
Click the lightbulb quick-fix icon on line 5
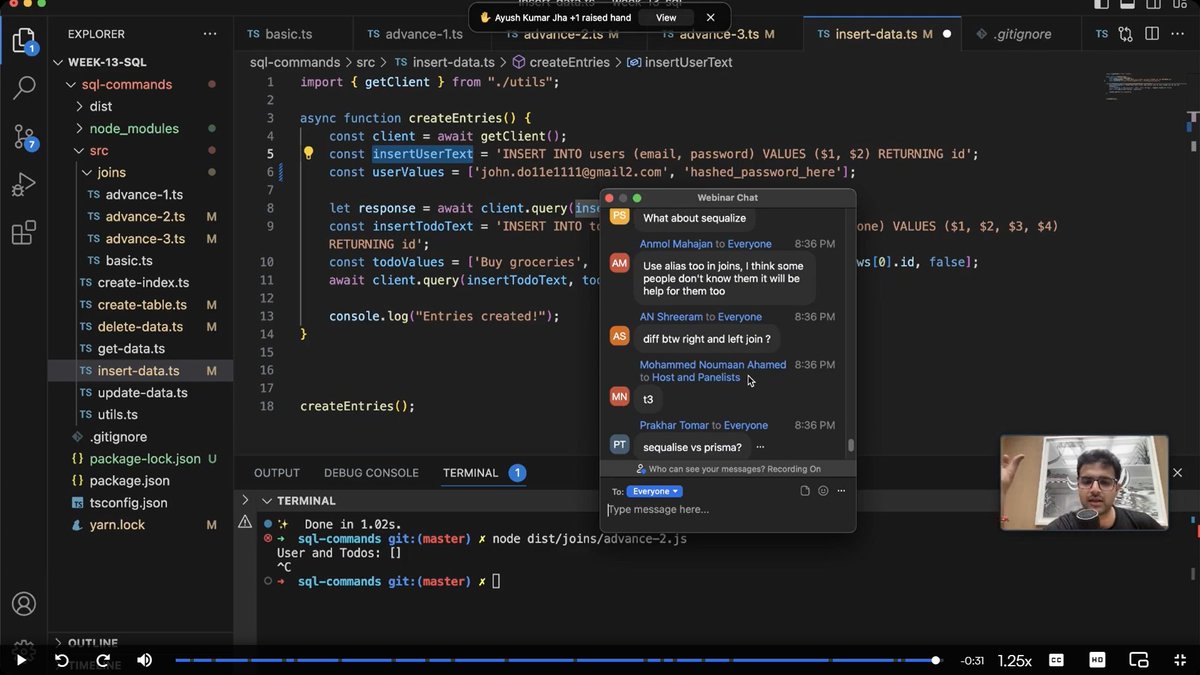pos(309,154)
